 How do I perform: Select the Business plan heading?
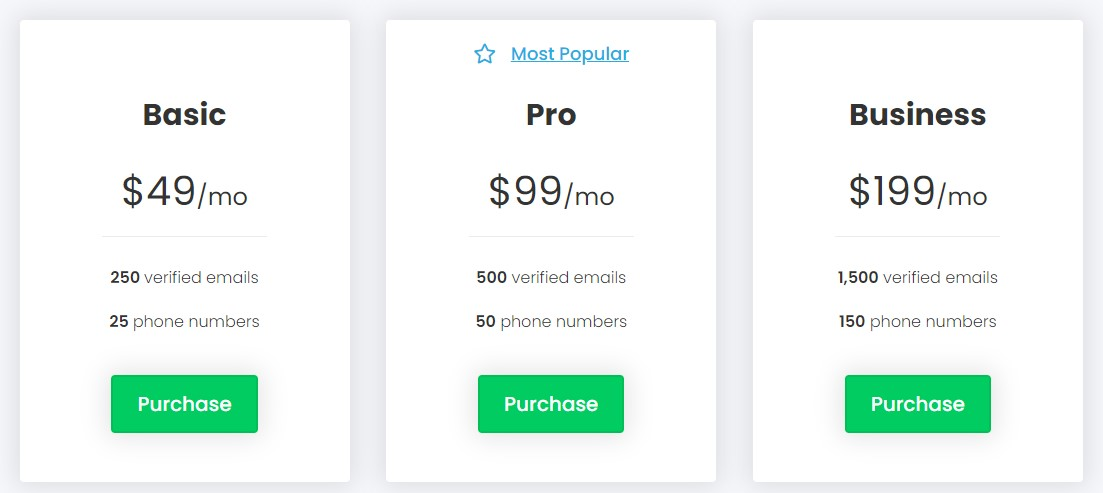click(x=917, y=115)
